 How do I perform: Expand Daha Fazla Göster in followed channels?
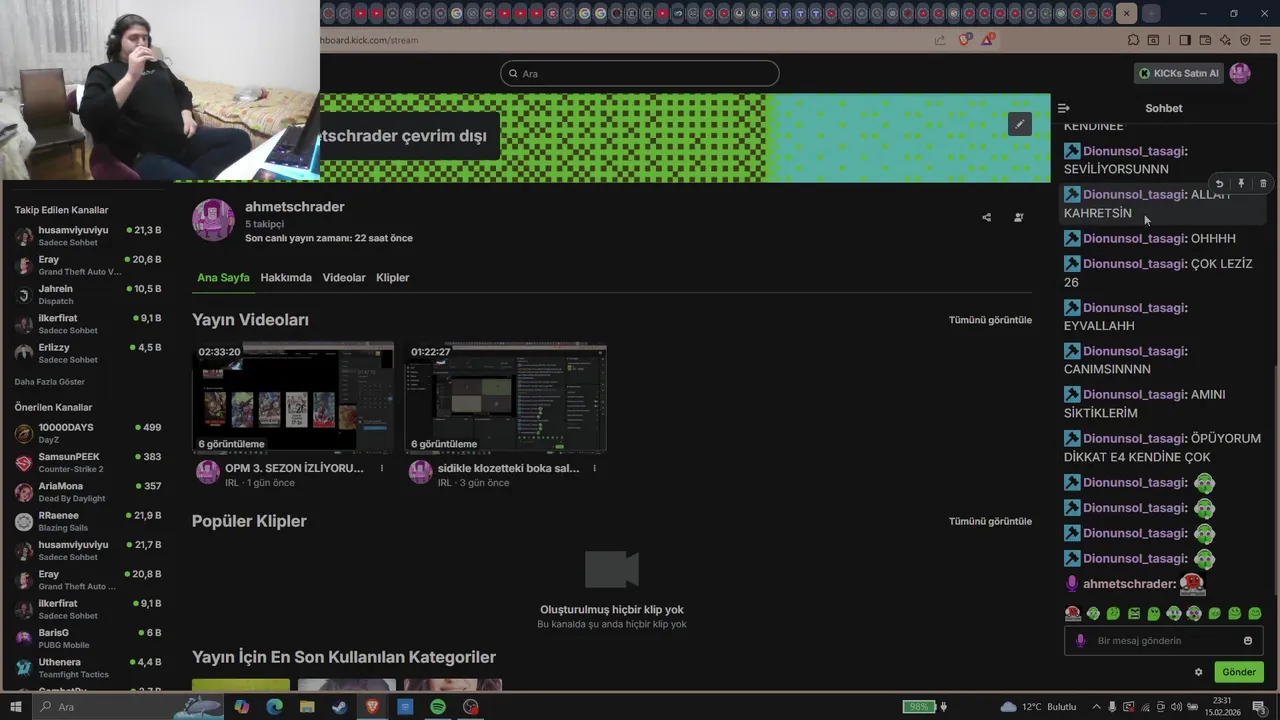click(50, 382)
